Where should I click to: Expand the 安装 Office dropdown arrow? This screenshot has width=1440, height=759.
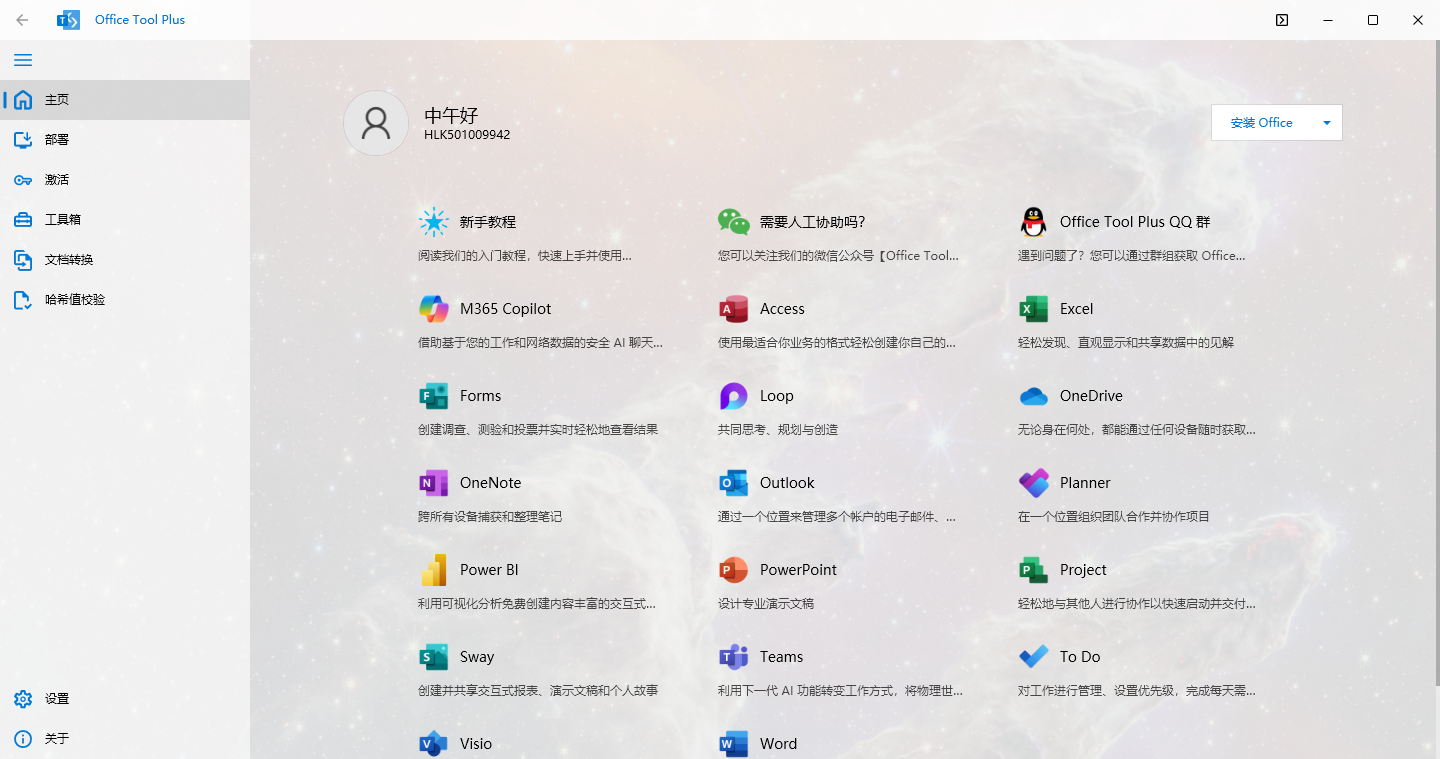pos(1327,123)
